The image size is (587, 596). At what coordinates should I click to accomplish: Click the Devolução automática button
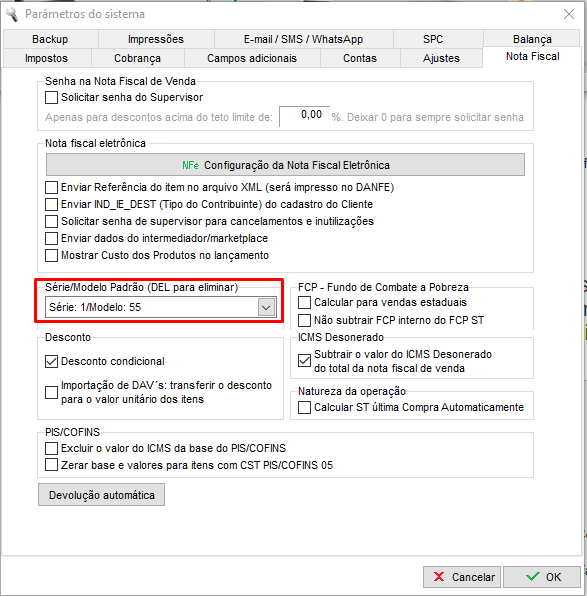click(102, 495)
